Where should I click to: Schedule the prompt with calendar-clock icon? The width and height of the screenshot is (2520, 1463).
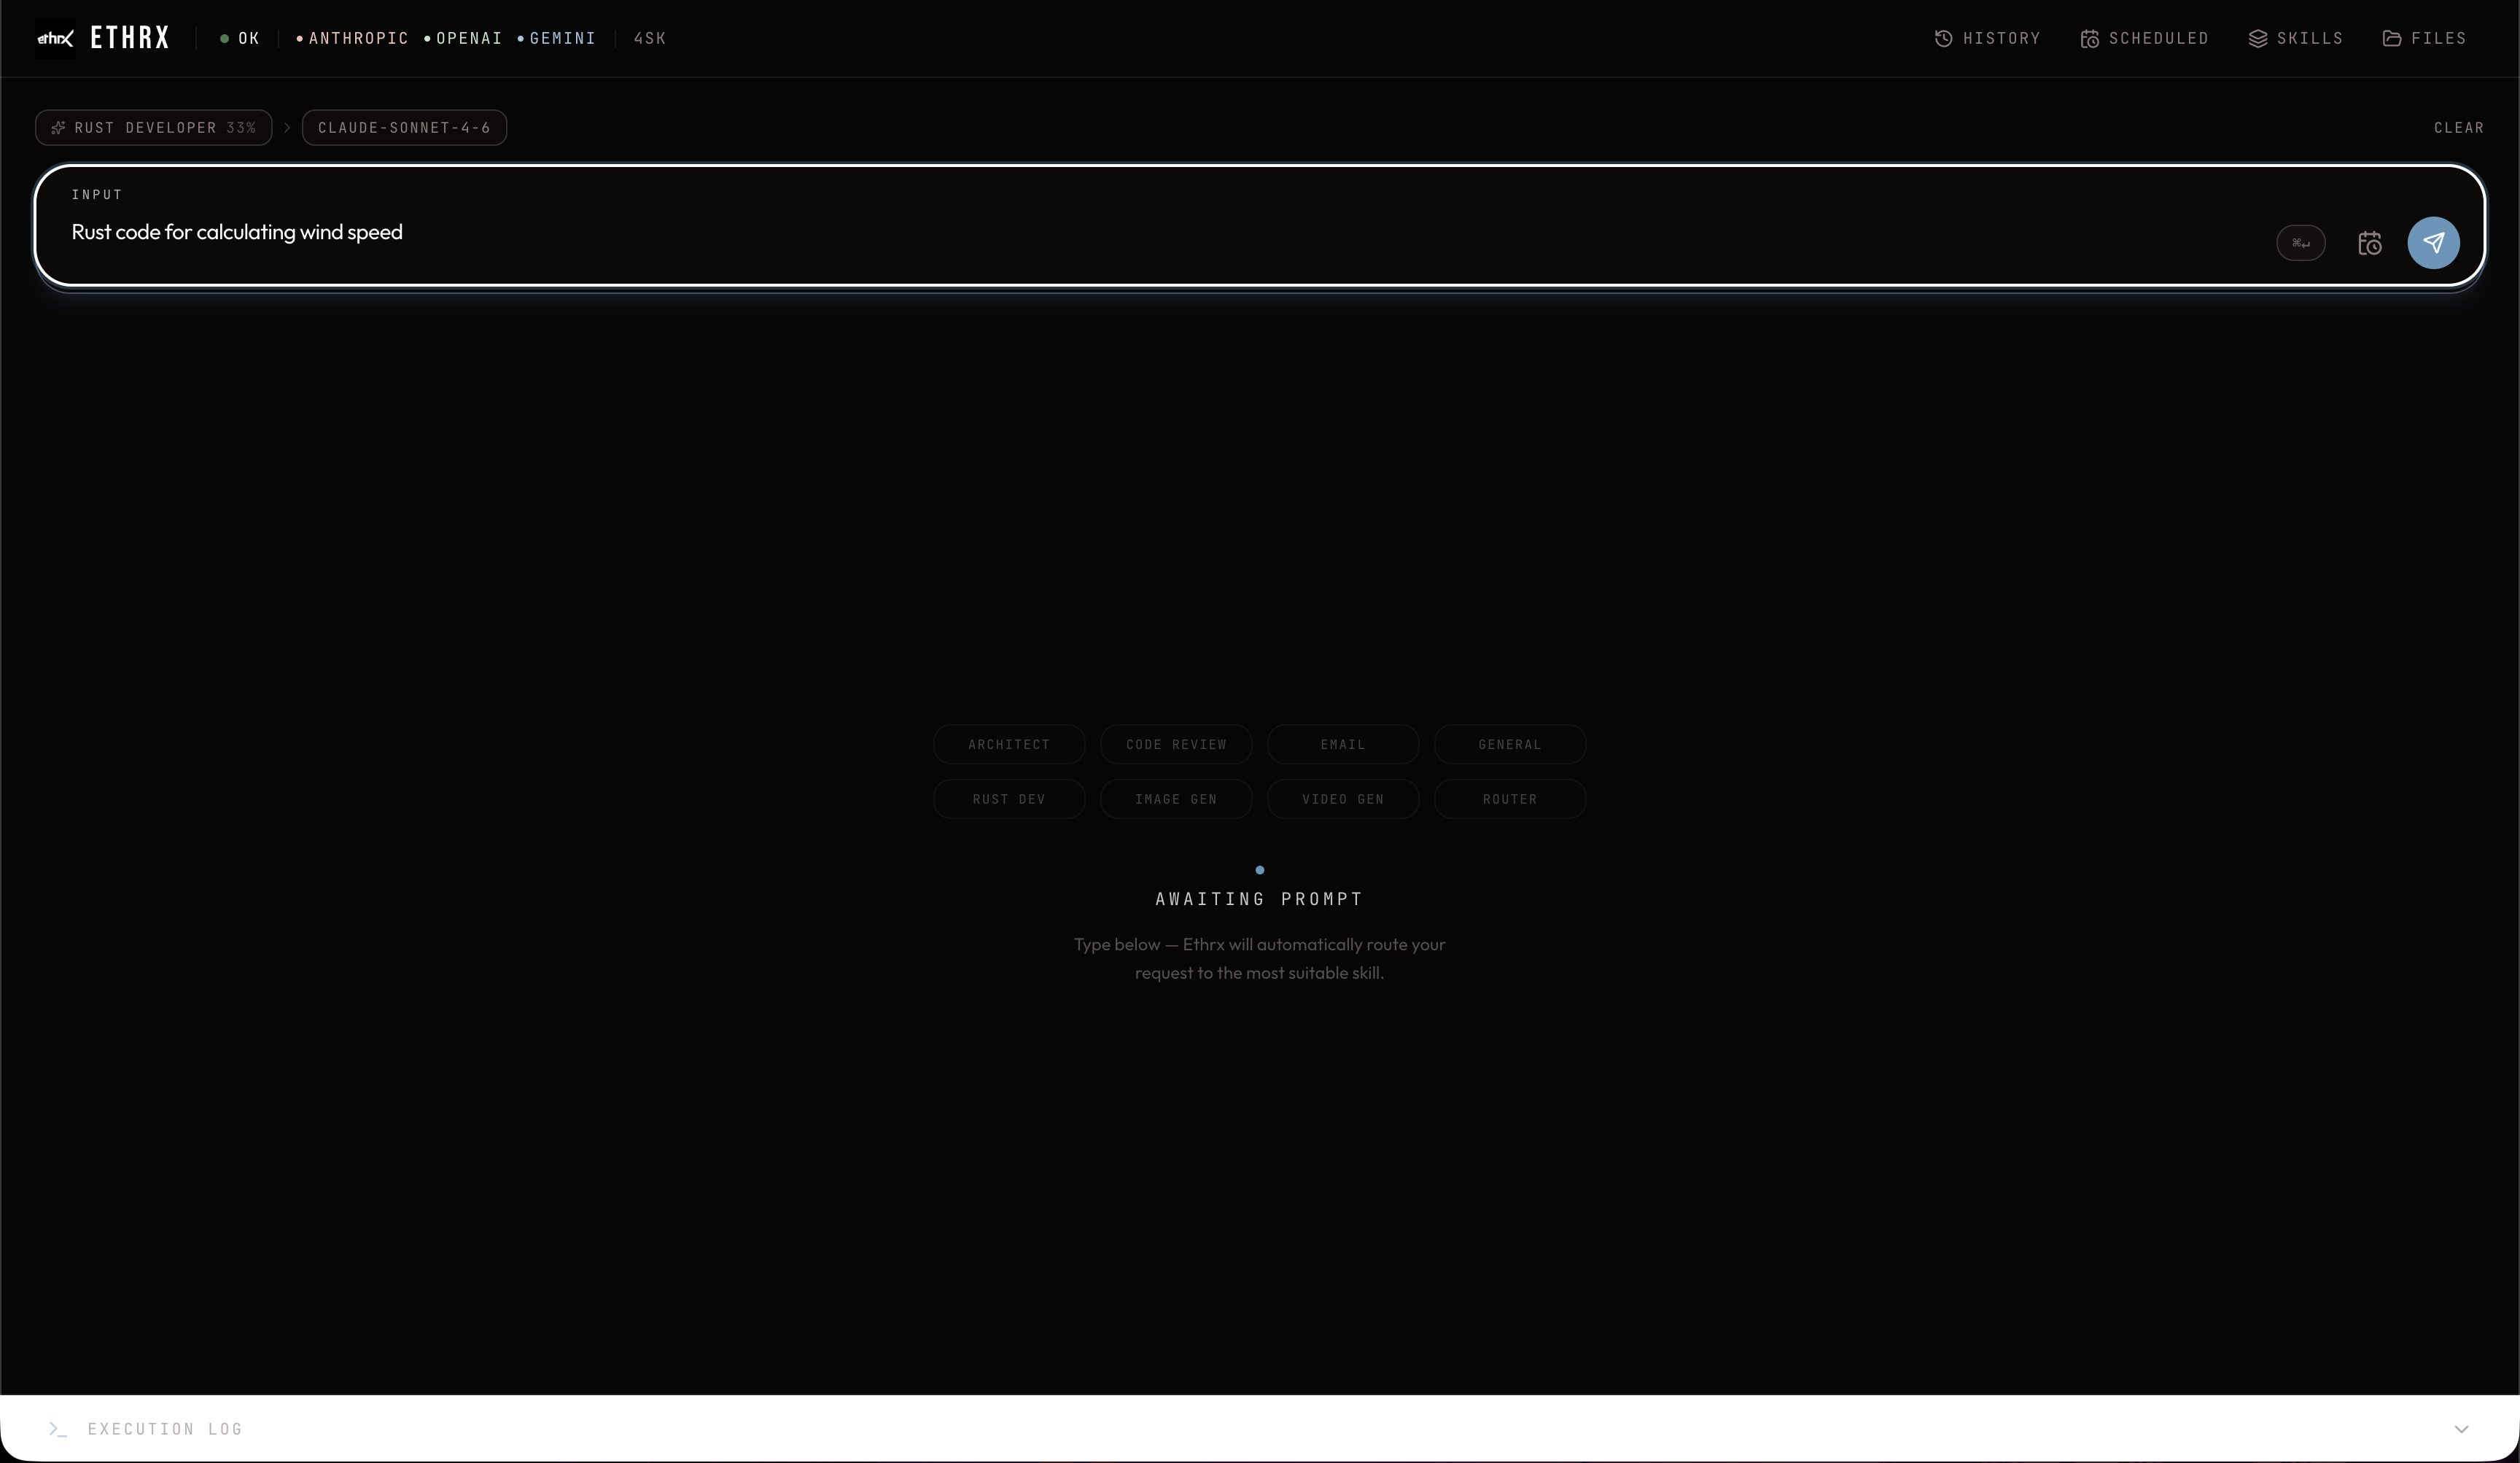click(2369, 243)
